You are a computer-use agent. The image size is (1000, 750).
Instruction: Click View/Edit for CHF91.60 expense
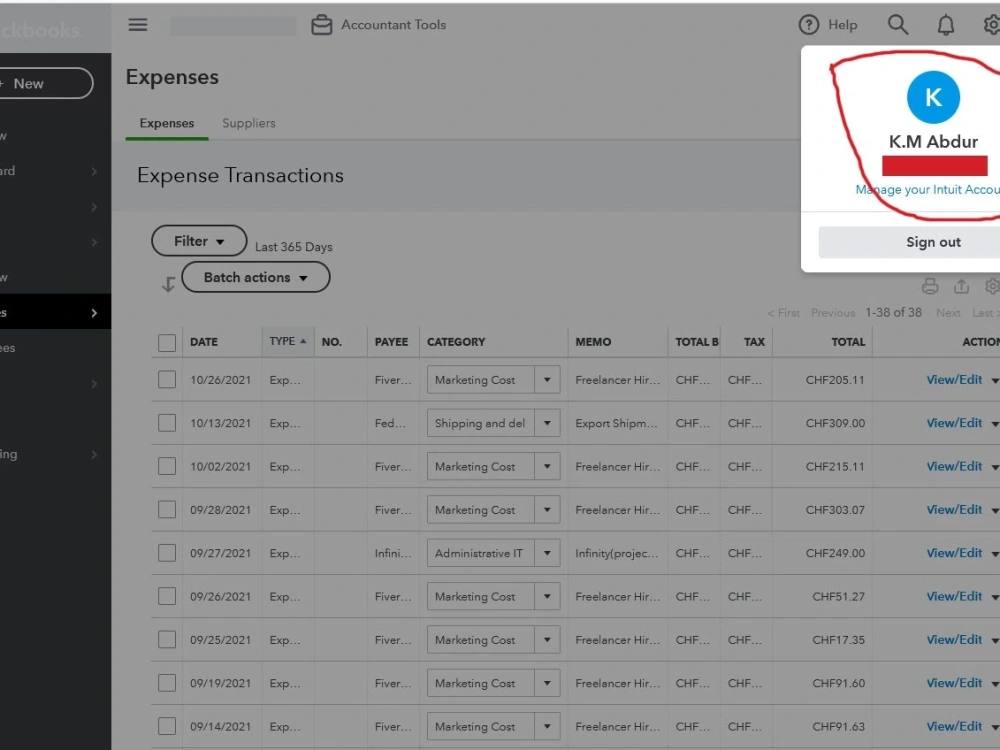pyautogui.click(x=954, y=683)
